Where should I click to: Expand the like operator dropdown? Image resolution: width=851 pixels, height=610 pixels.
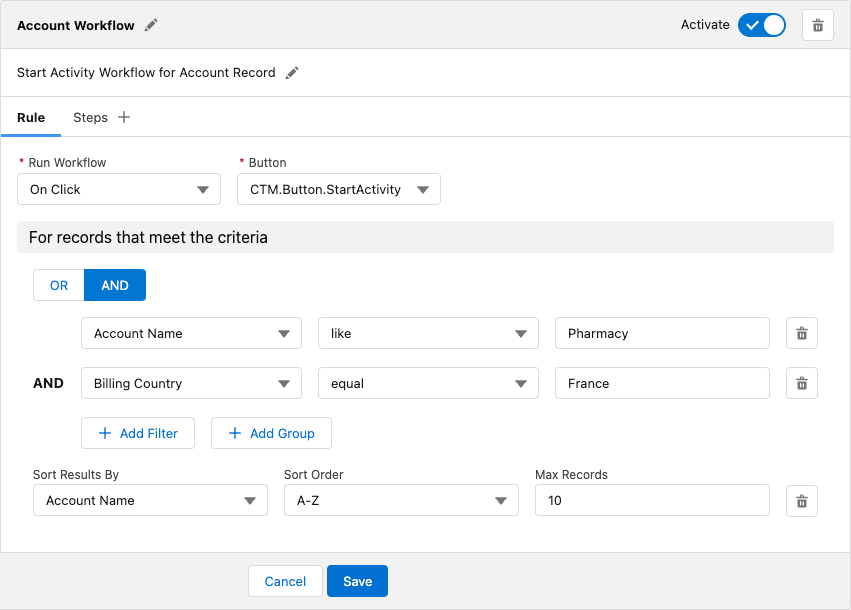click(428, 333)
